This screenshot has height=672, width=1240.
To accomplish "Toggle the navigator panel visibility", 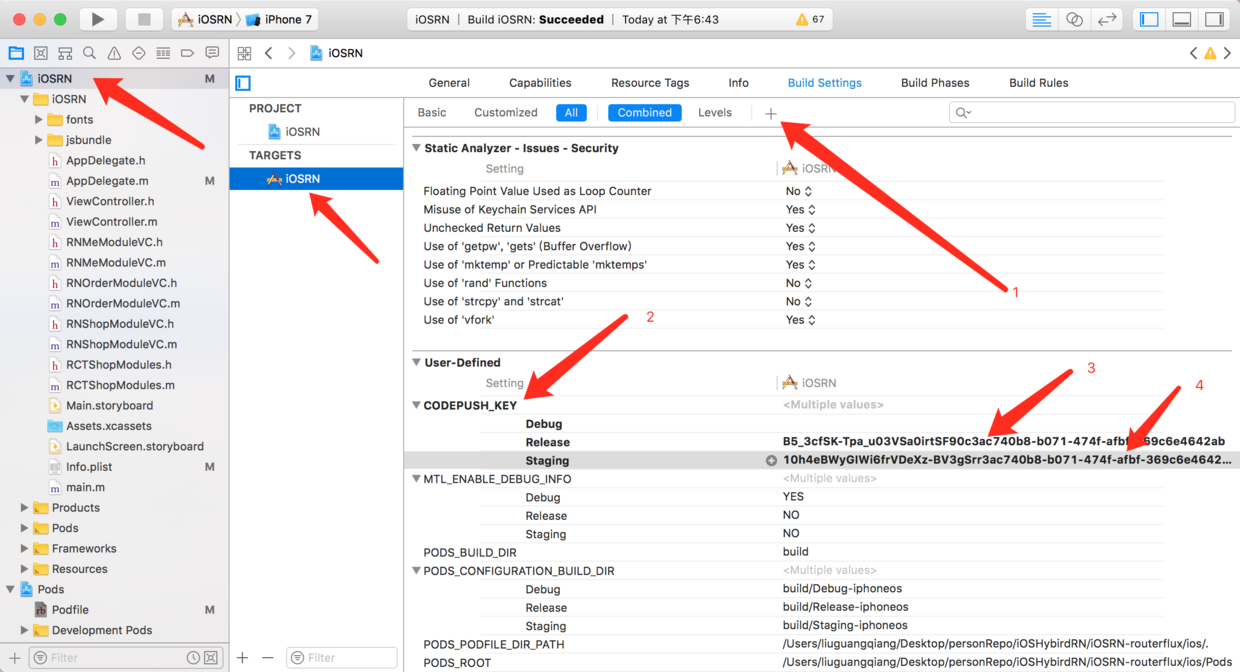I will coord(1149,19).
